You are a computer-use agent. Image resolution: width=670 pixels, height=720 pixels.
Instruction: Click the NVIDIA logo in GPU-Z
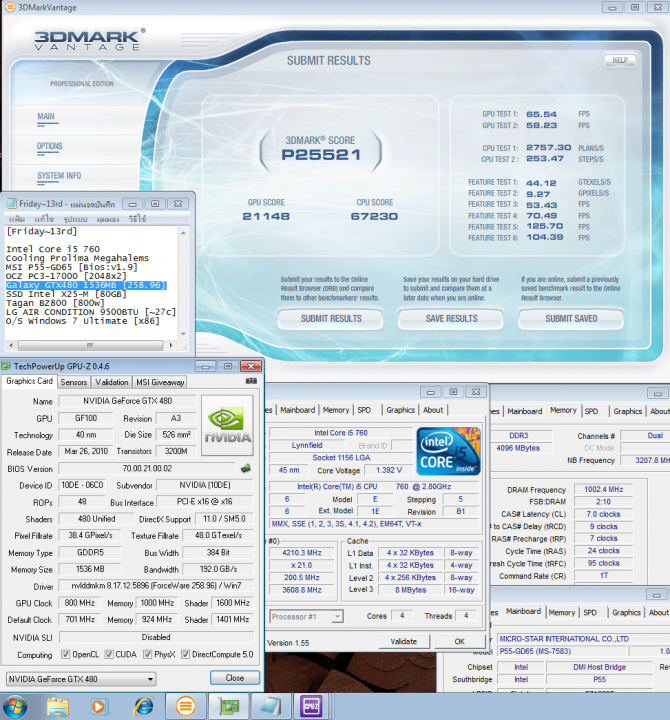(x=227, y=425)
